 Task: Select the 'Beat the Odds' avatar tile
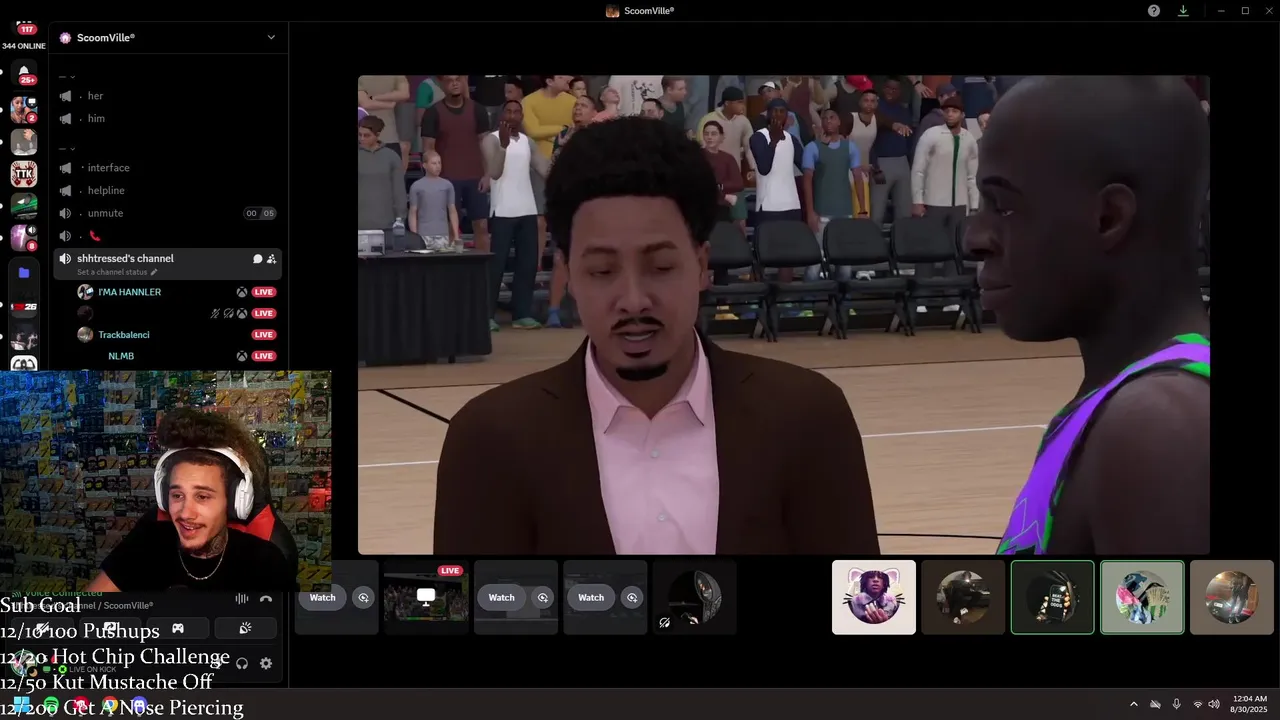1052,597
